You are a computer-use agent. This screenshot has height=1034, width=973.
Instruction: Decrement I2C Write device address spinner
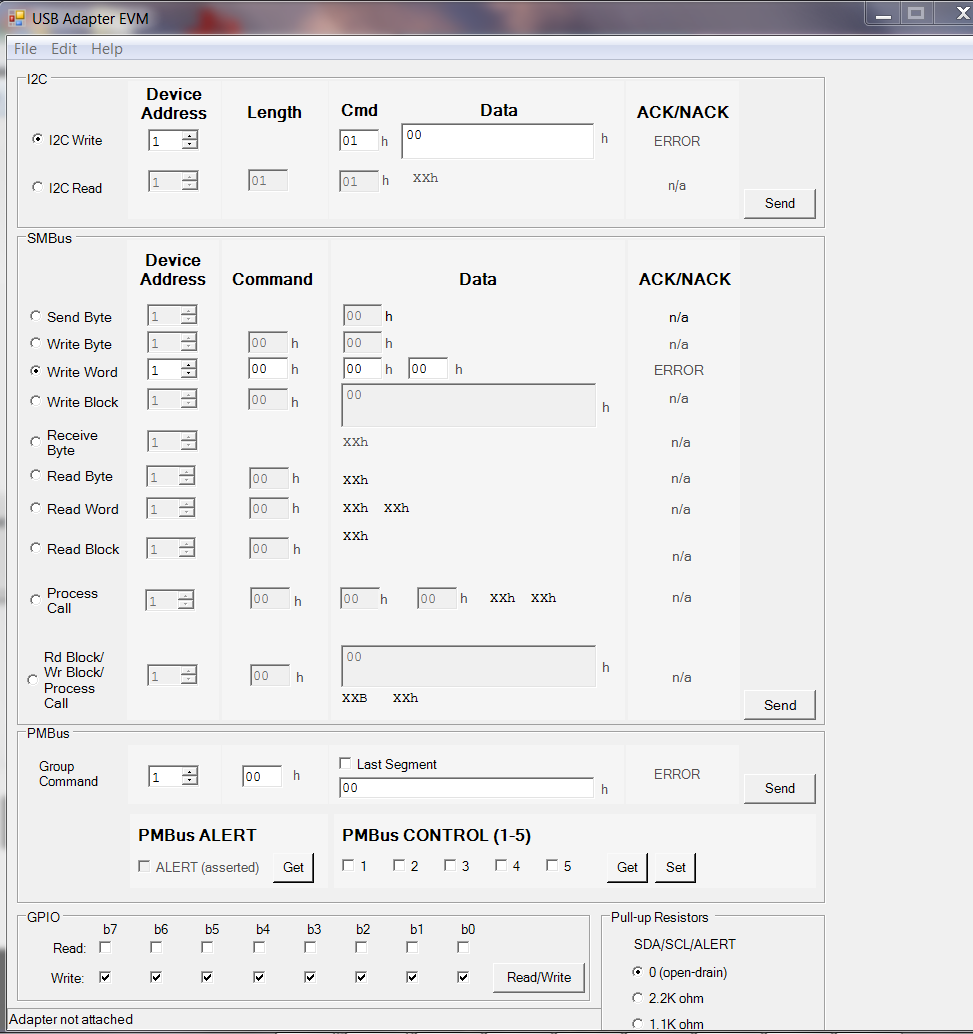(x=190, y=144)
